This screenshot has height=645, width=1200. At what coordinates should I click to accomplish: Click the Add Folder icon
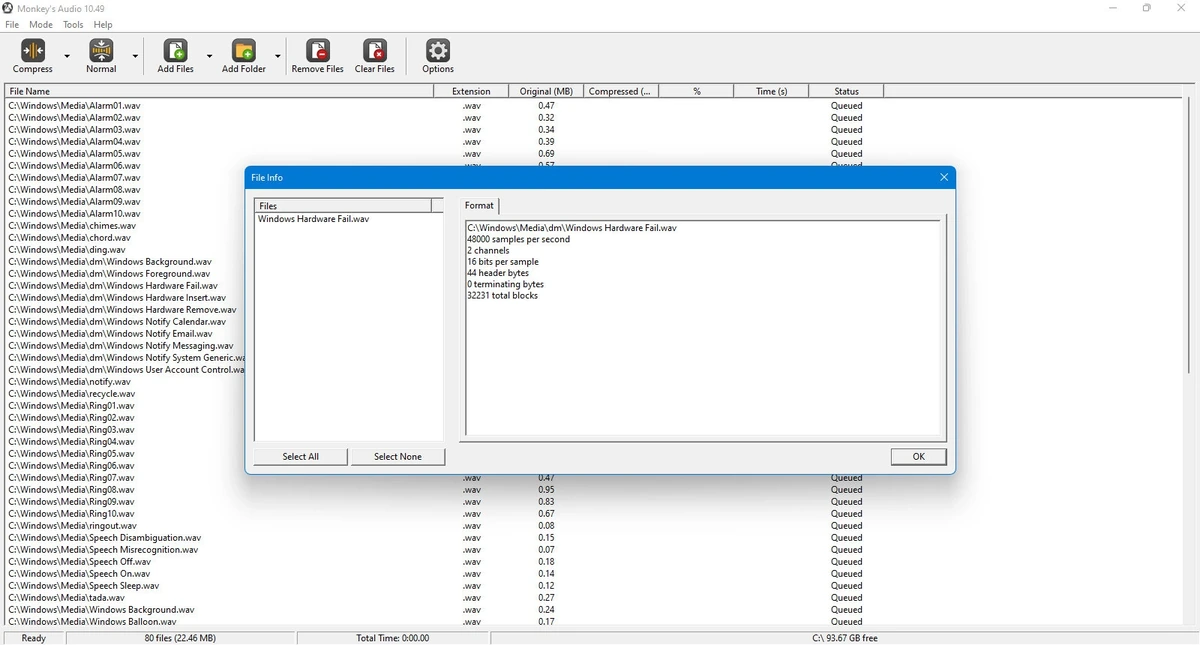point(243,50)
